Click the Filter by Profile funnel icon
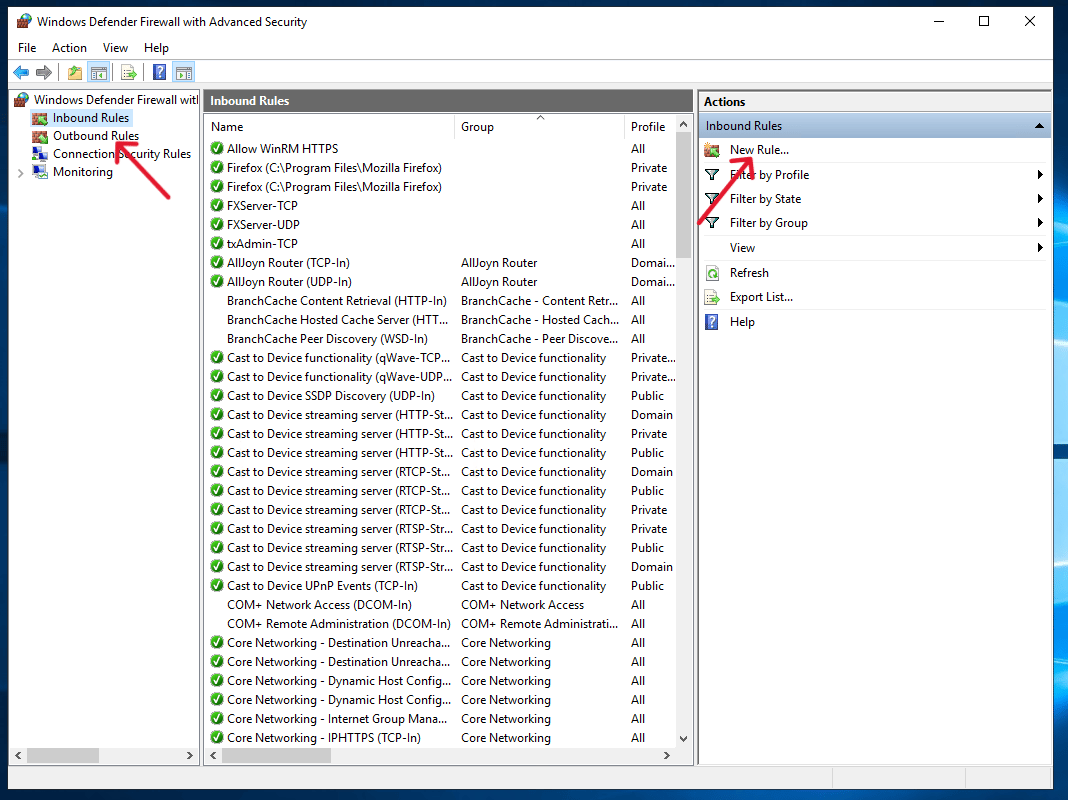The image size is (1068, 800). (712, 175)
